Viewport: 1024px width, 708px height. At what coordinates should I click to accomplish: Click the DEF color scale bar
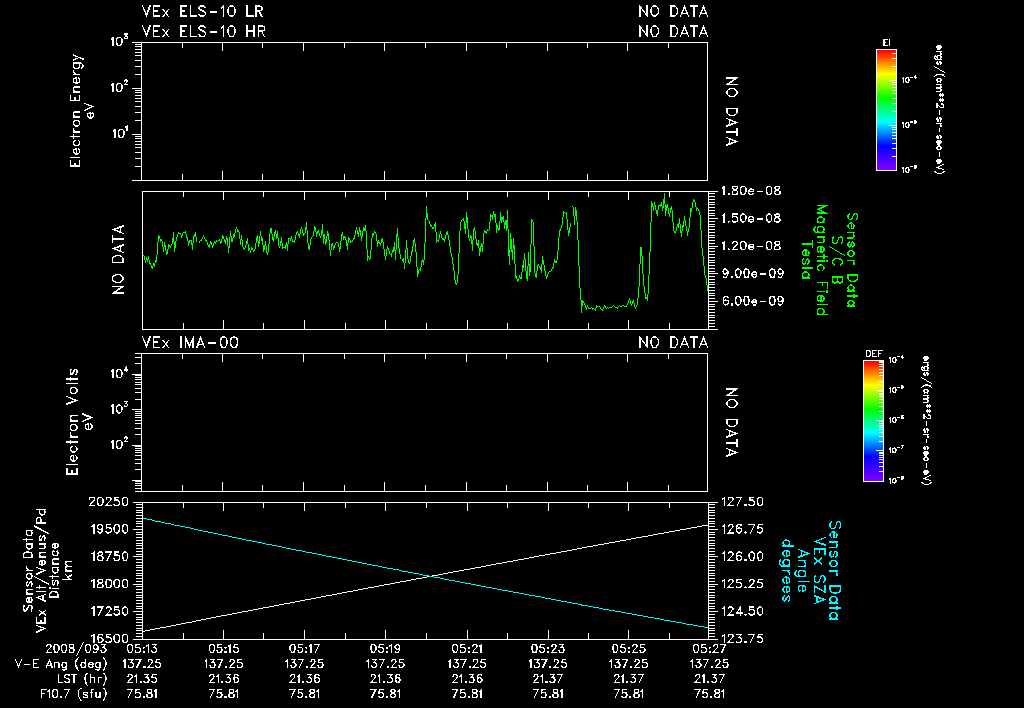[x=873, y=421]
